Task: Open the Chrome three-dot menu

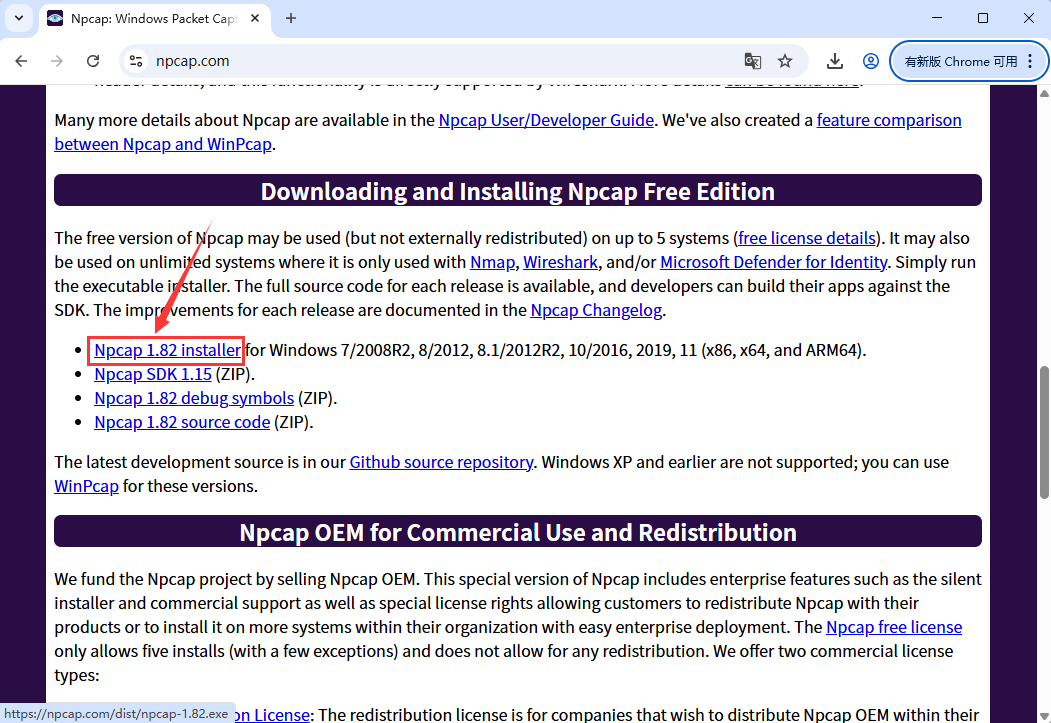Action: click(1030, 61)
